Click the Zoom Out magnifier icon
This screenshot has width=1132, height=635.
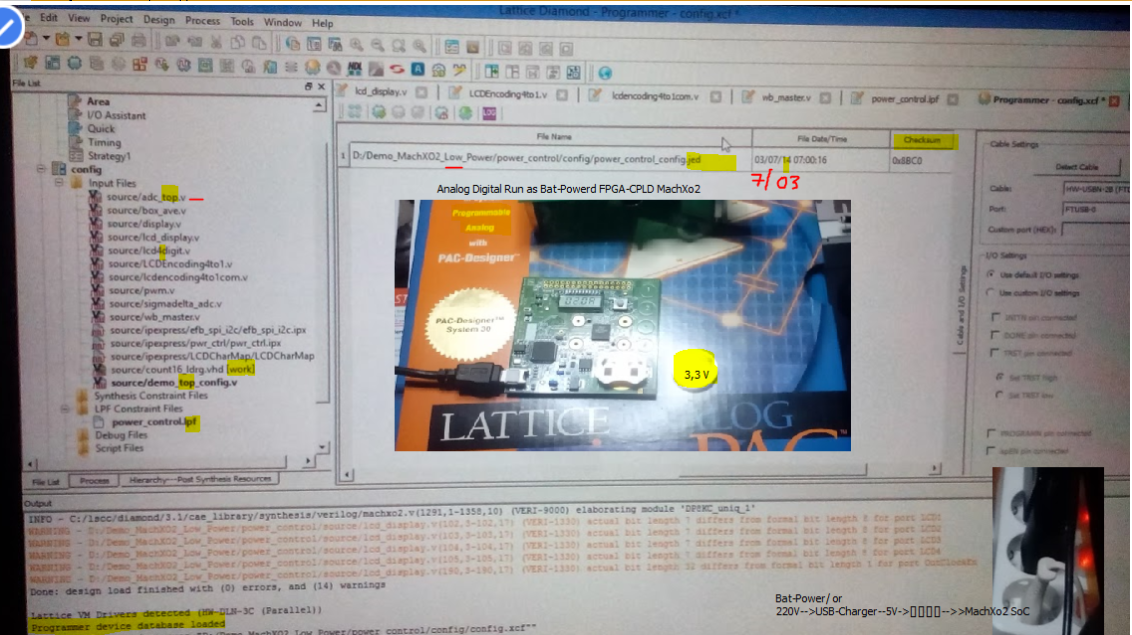tap(378, 45)
